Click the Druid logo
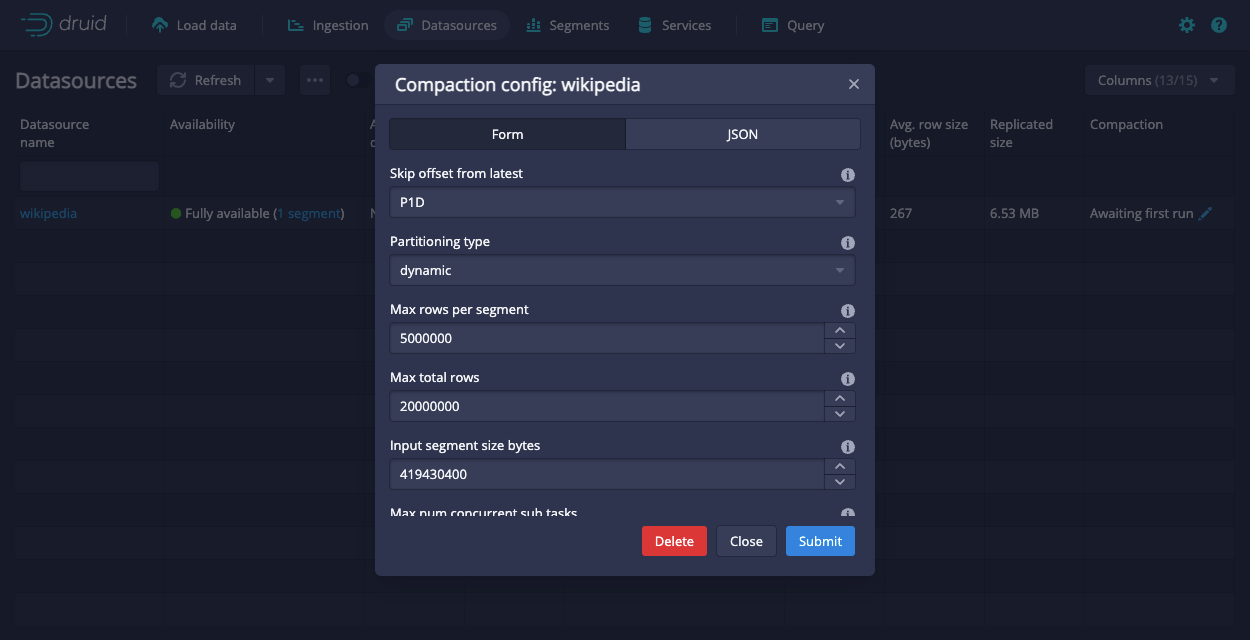 tap(64, 24)
